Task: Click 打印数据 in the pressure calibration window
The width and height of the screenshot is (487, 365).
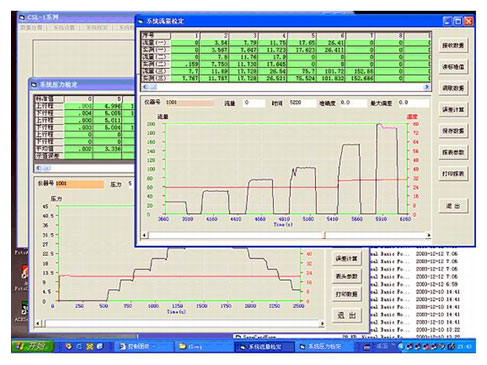Action: (x=347, y=294)
